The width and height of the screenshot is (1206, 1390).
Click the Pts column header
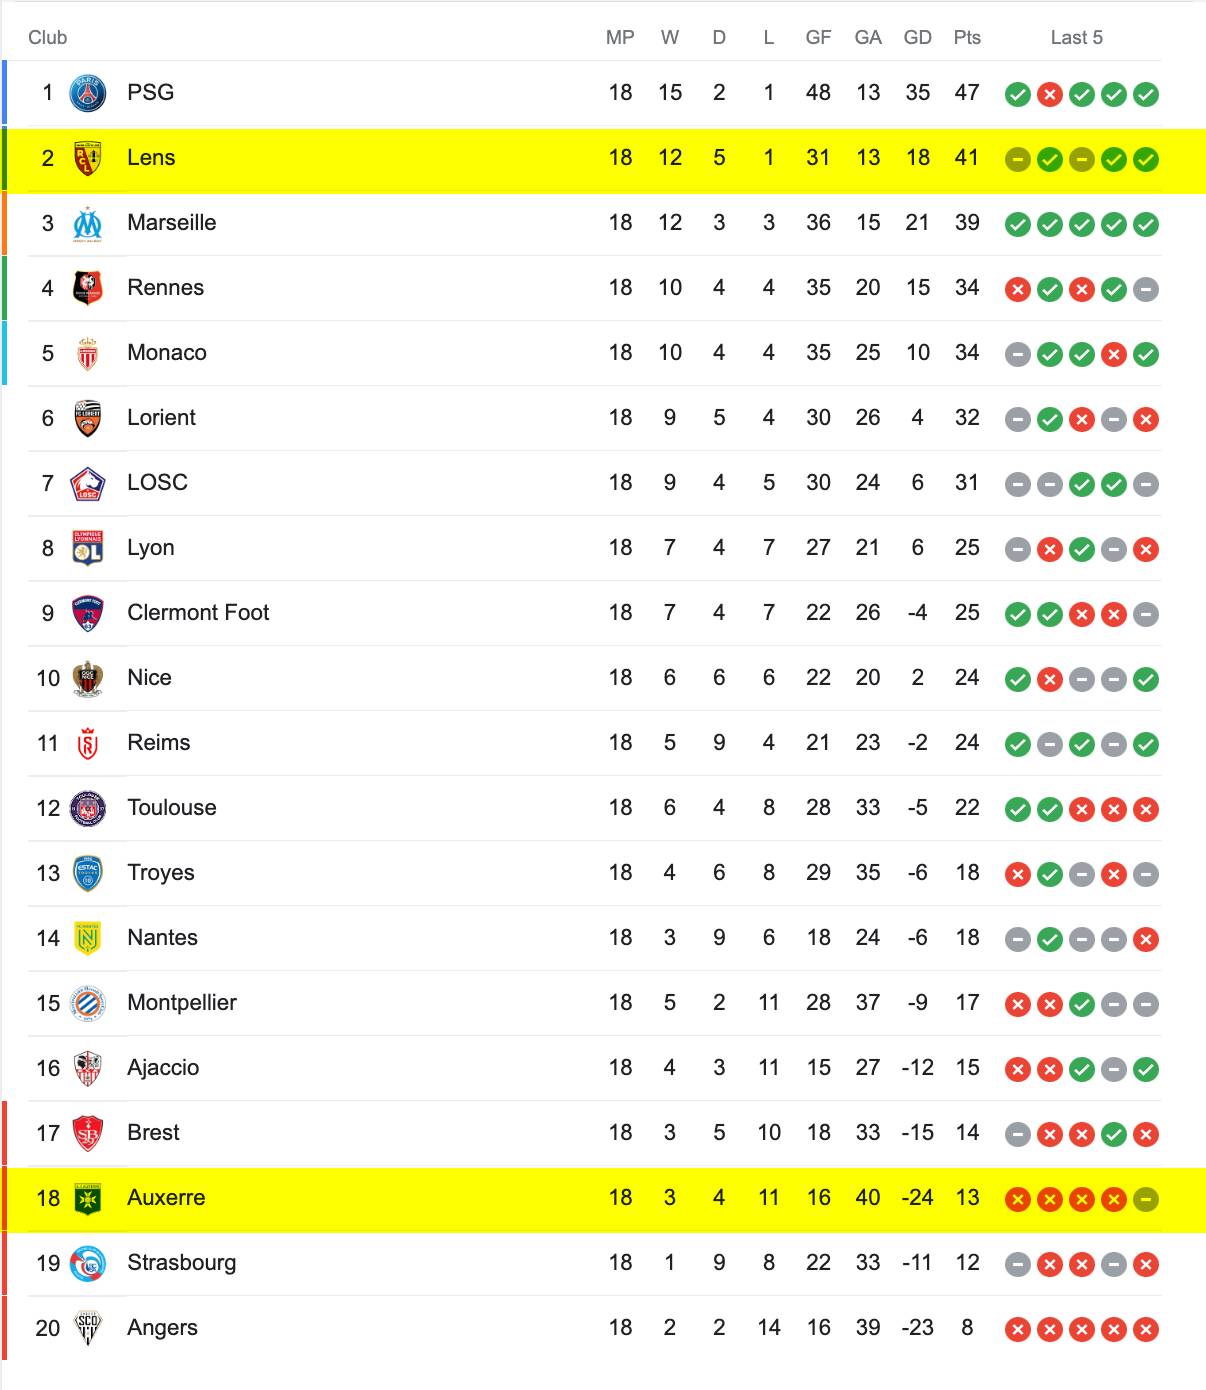click(967, 38)
